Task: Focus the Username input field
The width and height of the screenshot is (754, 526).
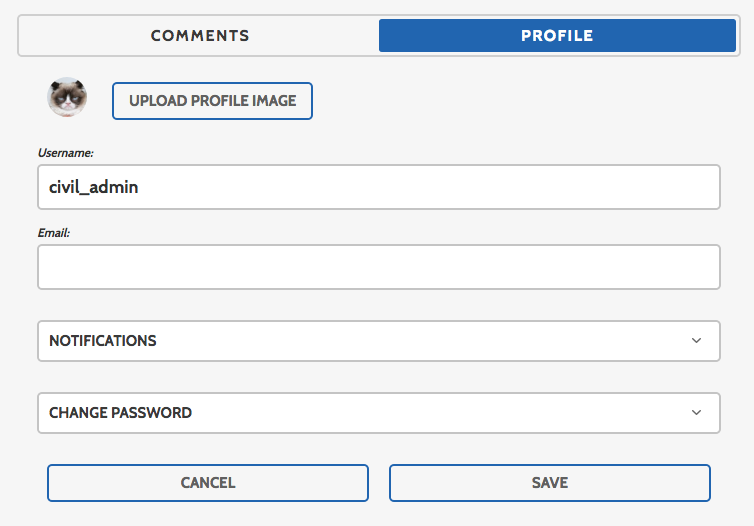Action: pyautogui.click(x=379, y=187)
